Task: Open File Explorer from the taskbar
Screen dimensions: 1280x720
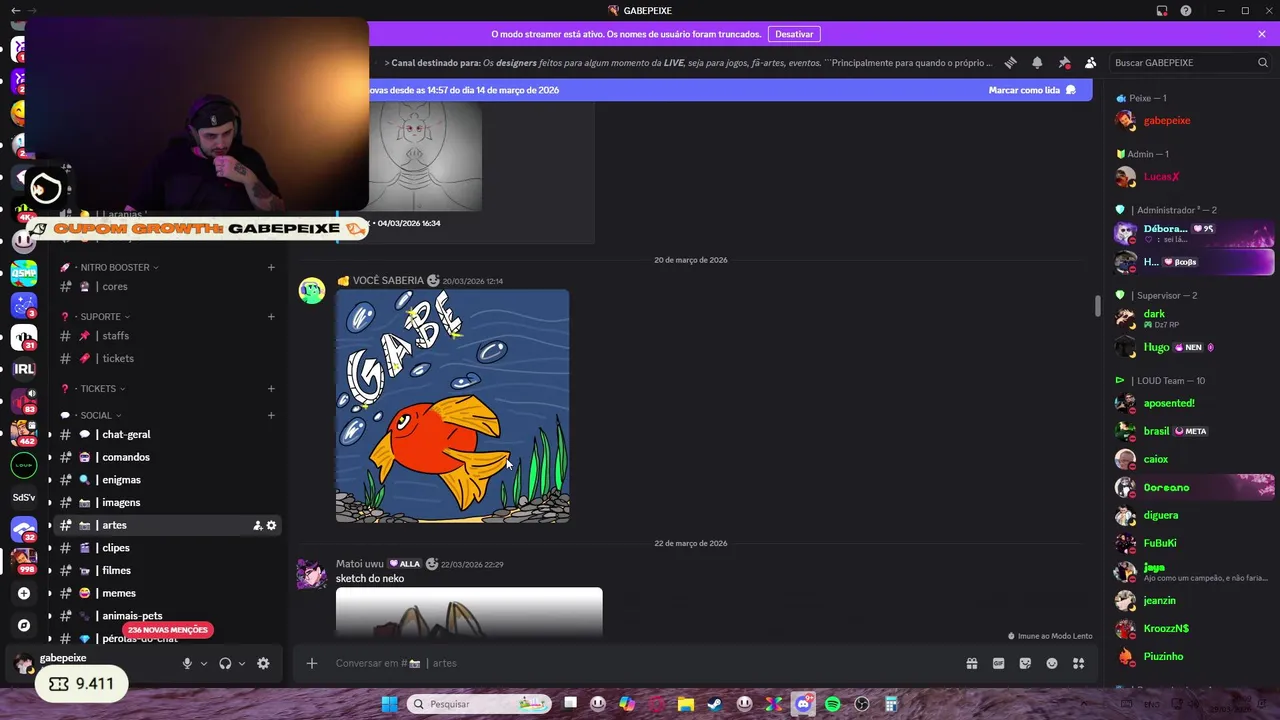Action: pos(686,704)
